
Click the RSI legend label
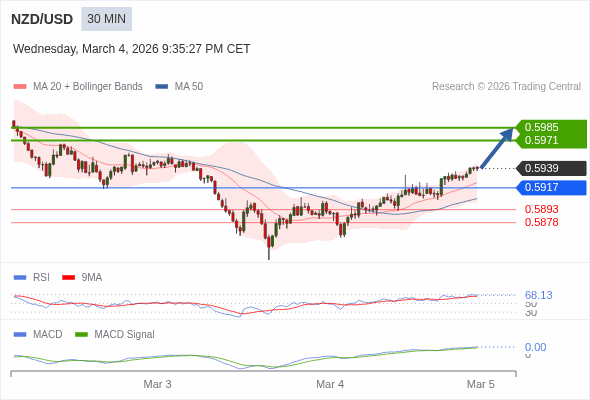click(41, 278)
